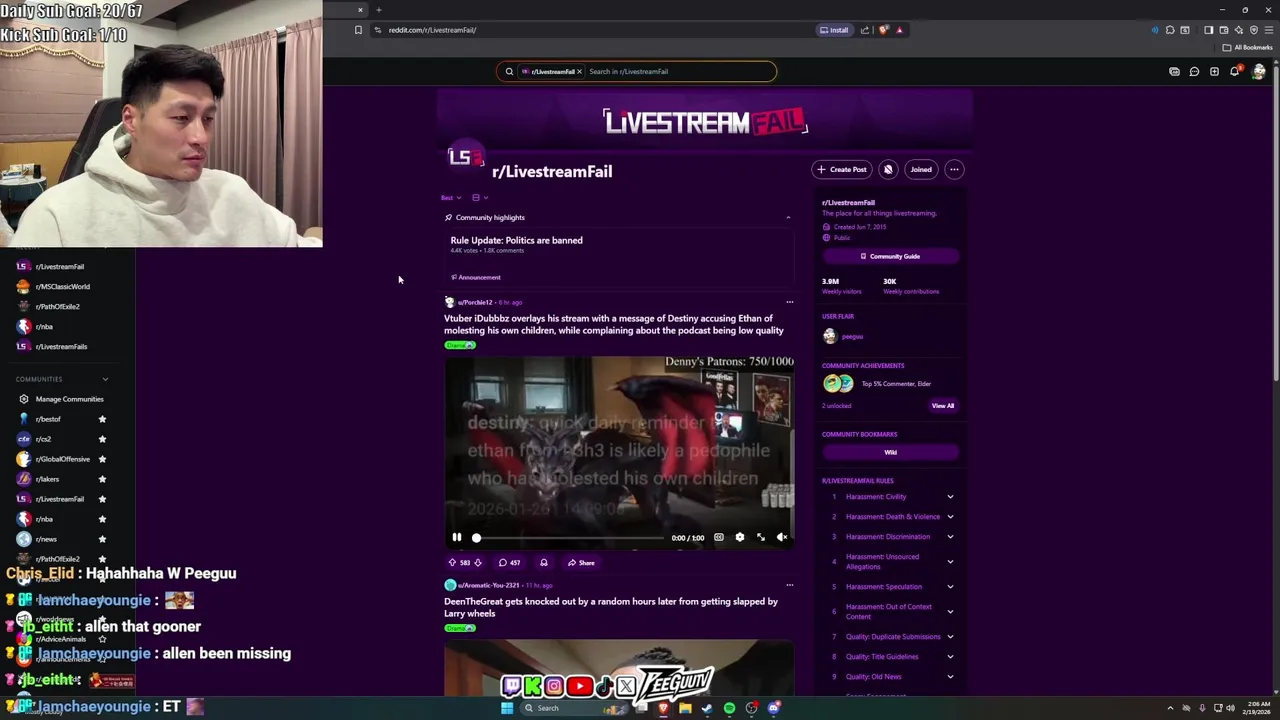The image size is (1280, 720).
Task: Open Spotify from taskbar
Action: 729,708
